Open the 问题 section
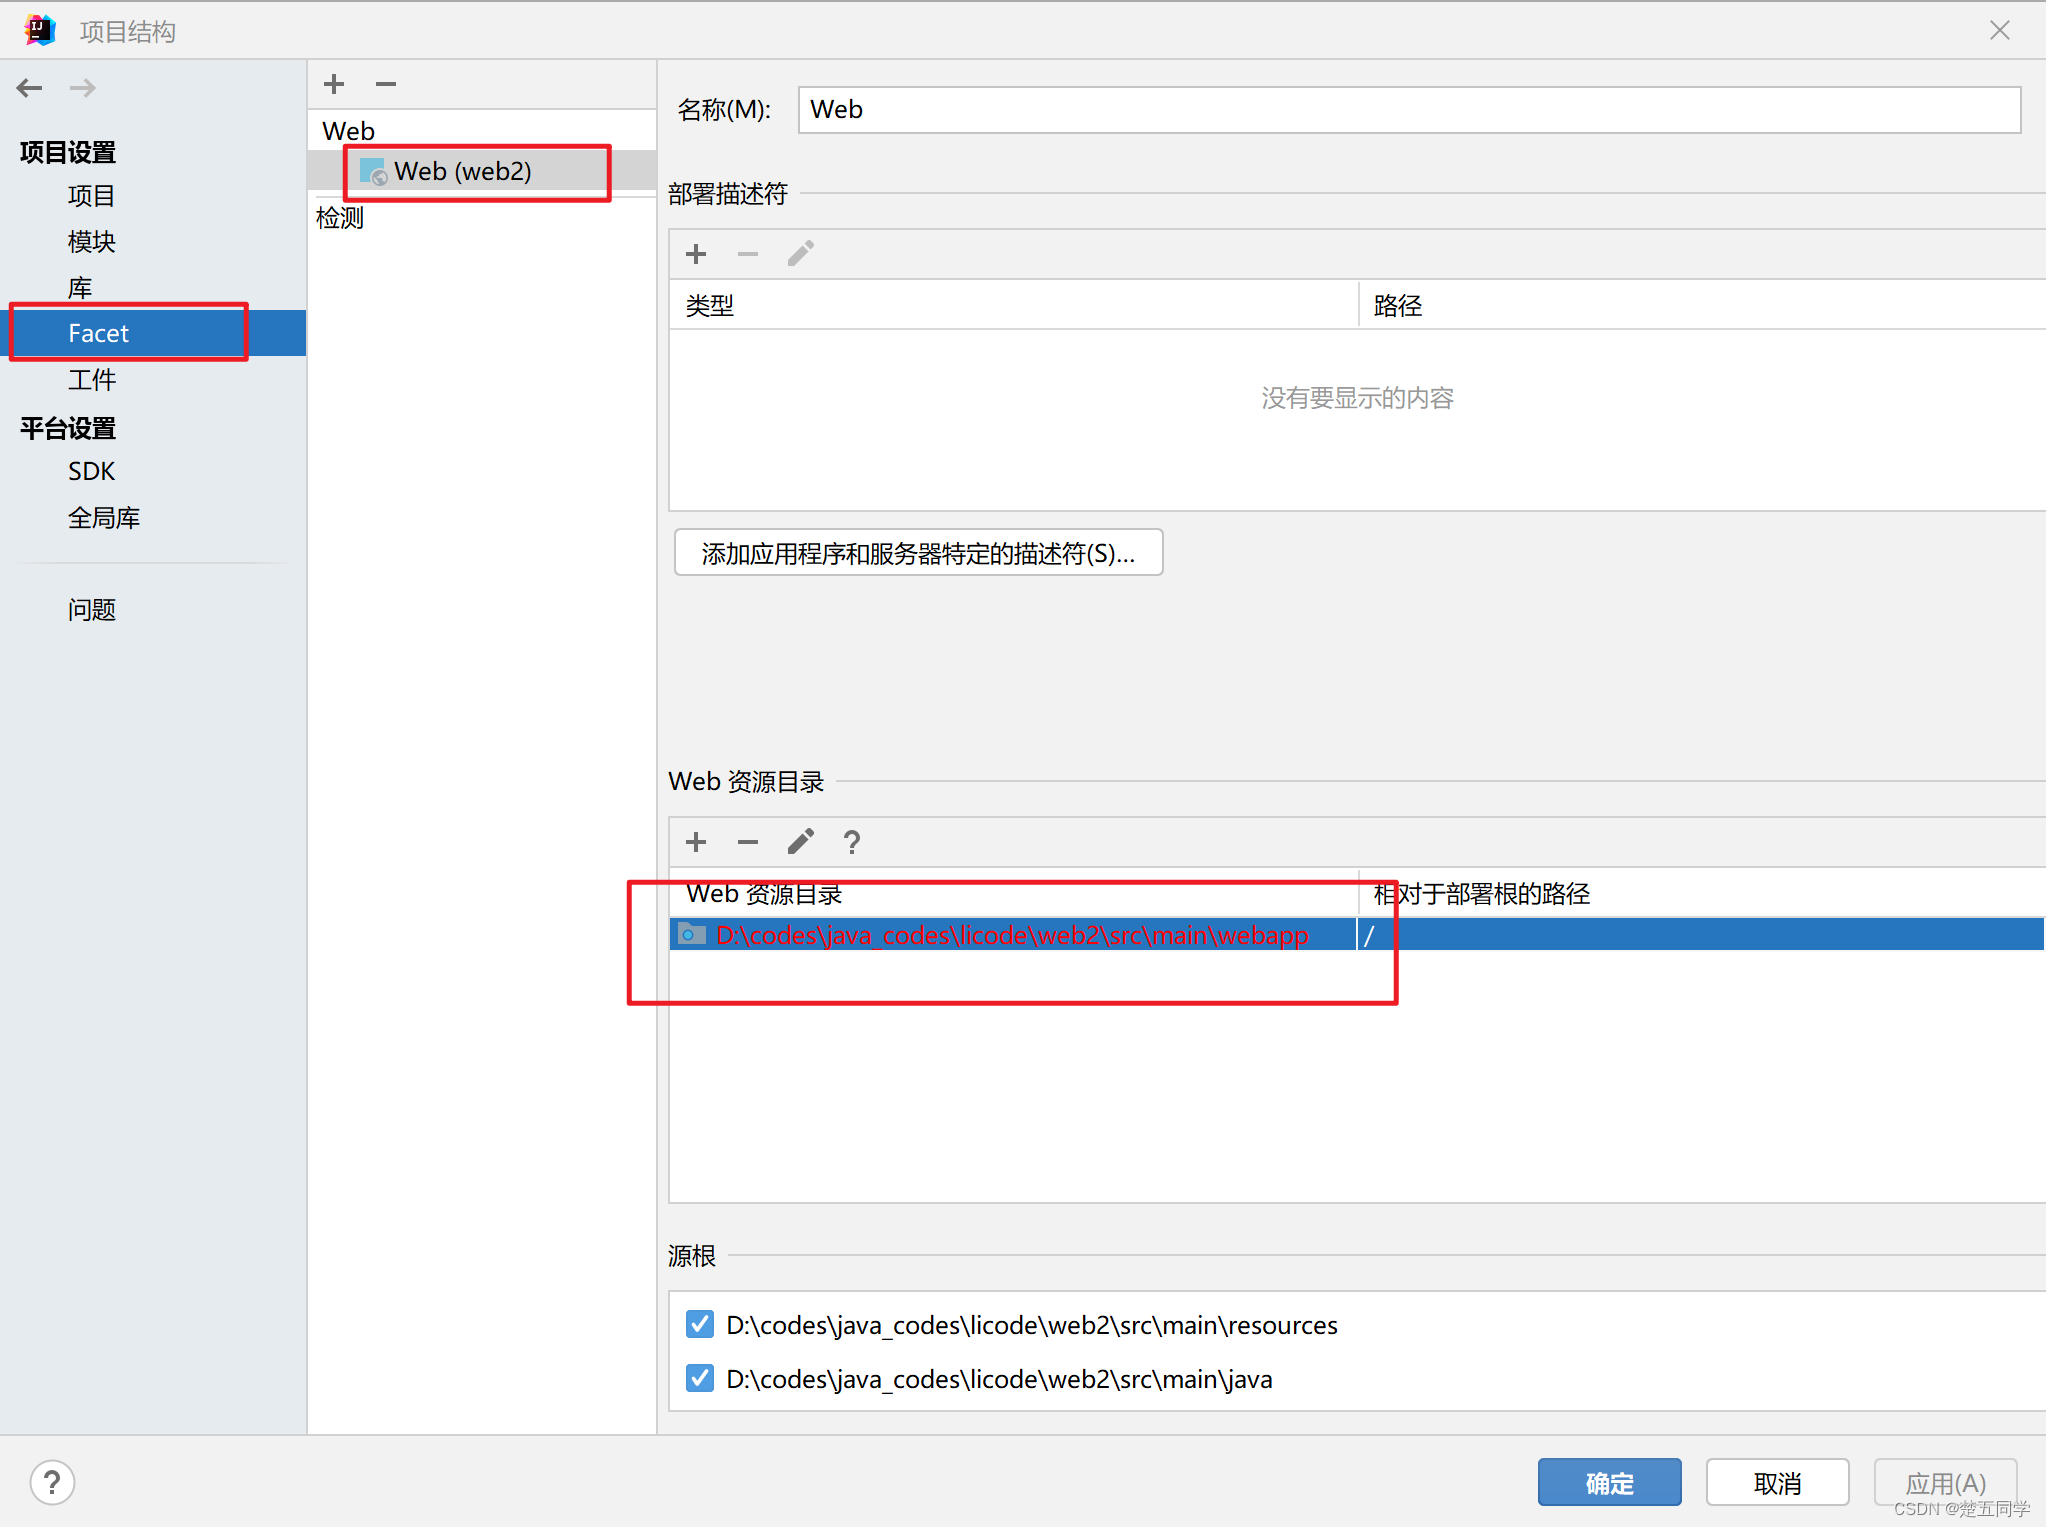 (x=91, y=610)
